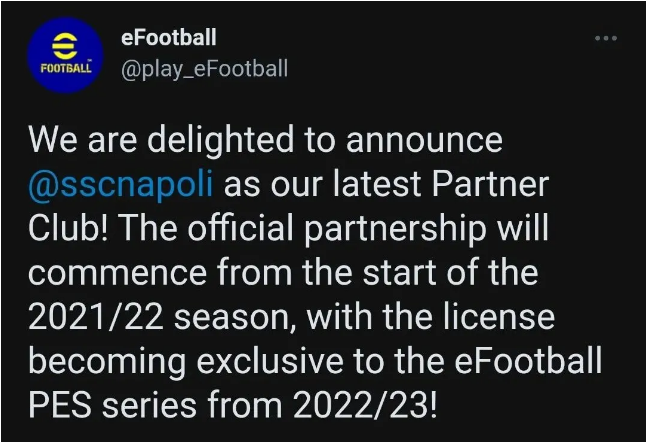
Task: Click the words 'as our latest Partner'
Action: click(386, 184)
